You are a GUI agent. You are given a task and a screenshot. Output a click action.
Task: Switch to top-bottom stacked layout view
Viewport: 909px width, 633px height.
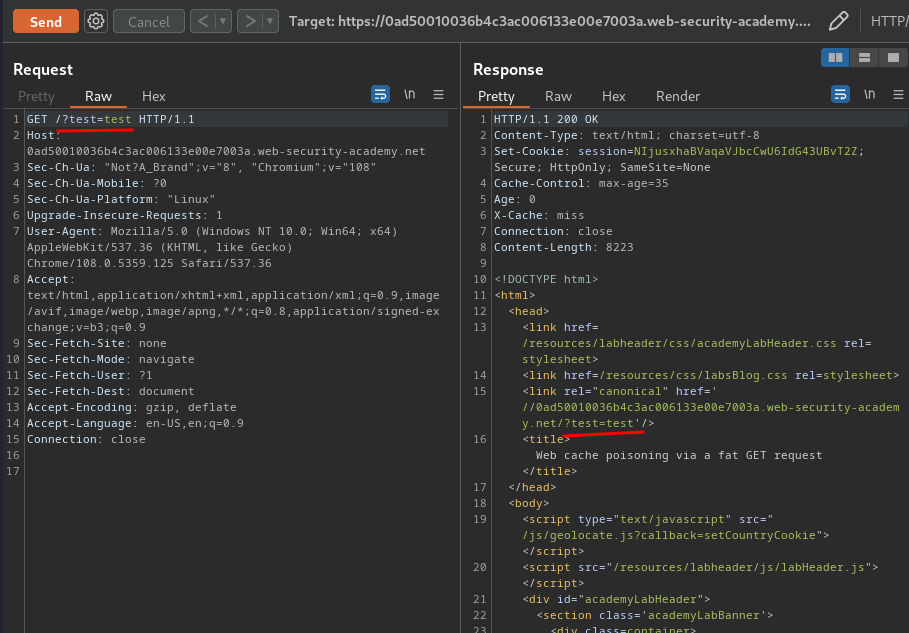(x=864, y=57)
